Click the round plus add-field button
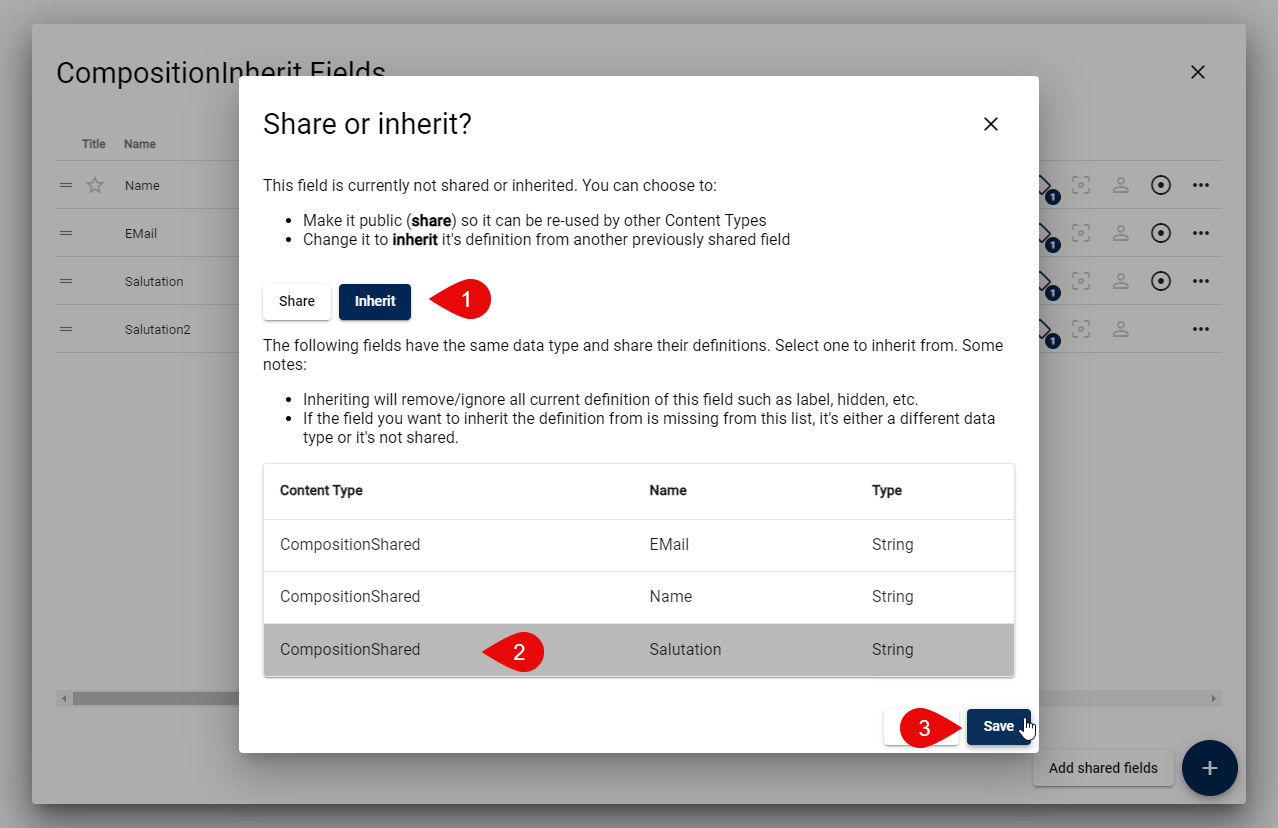 tap(1209, 768)
